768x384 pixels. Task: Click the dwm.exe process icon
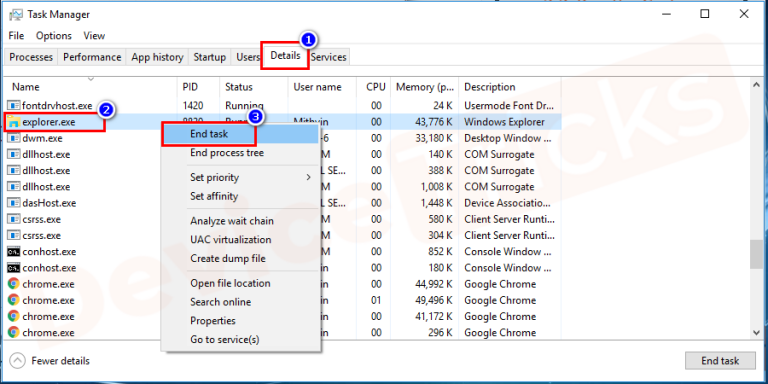(13, 138)
